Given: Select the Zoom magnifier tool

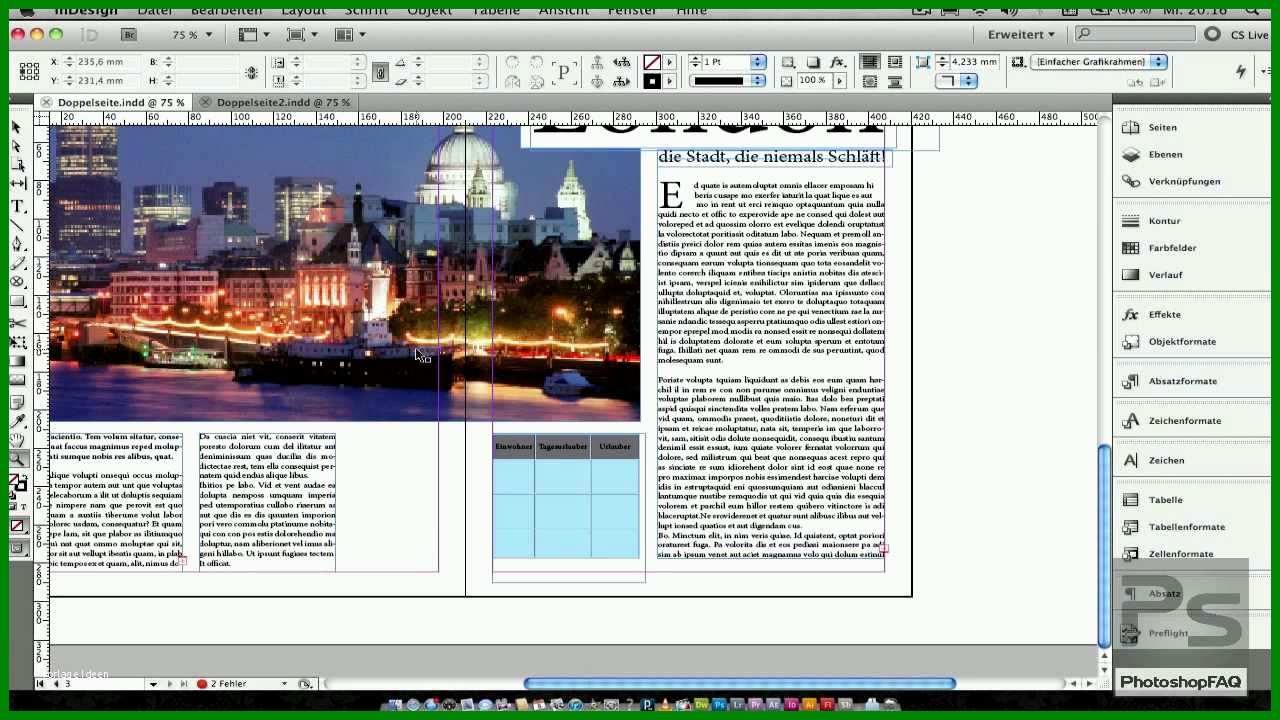Looking at the screenshot, I should pos(18,459).
